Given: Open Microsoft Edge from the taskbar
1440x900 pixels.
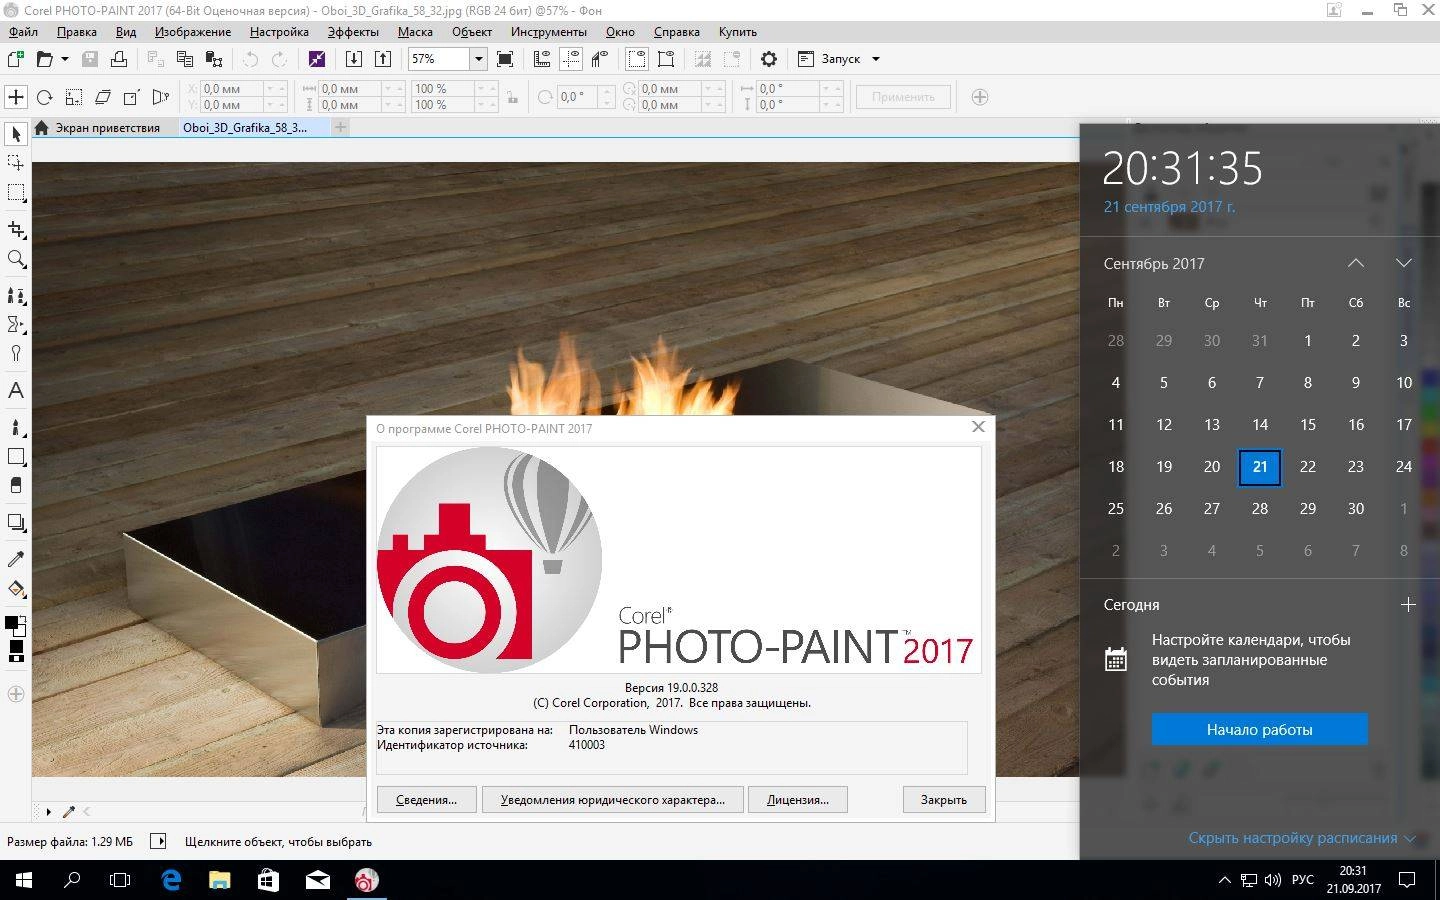Looking at the screenshot, I should [x=171, y=880].
